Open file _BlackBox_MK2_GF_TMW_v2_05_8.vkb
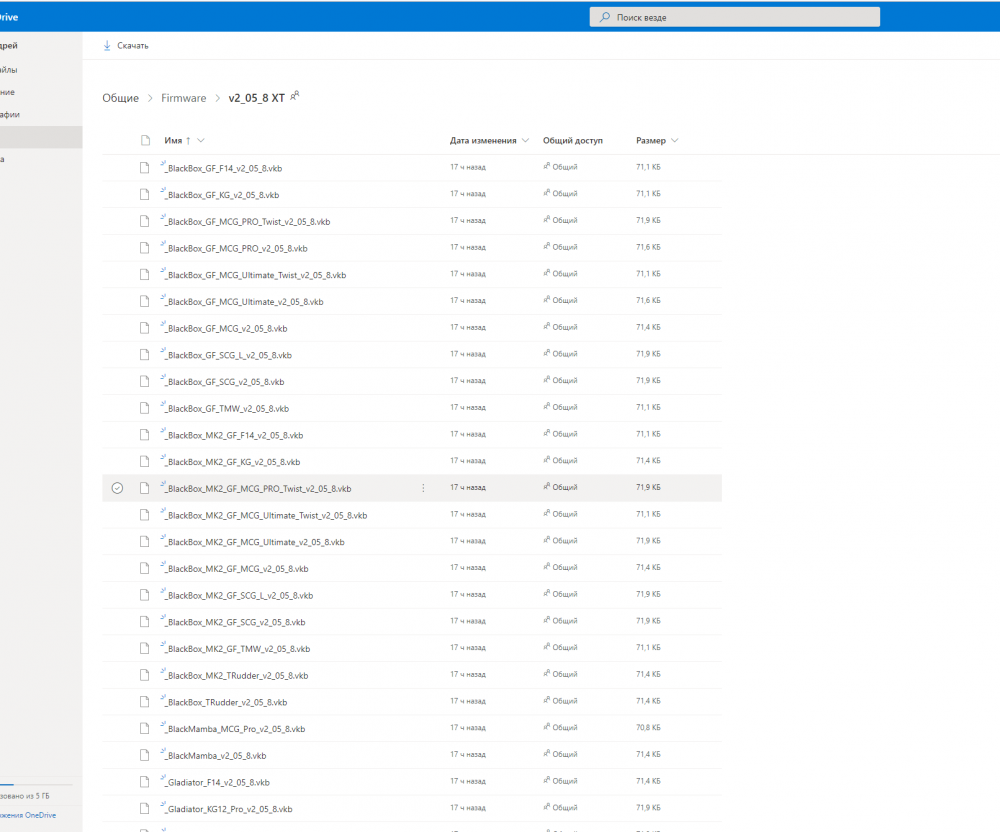1000x832 pixels. [x=237, y=649]
